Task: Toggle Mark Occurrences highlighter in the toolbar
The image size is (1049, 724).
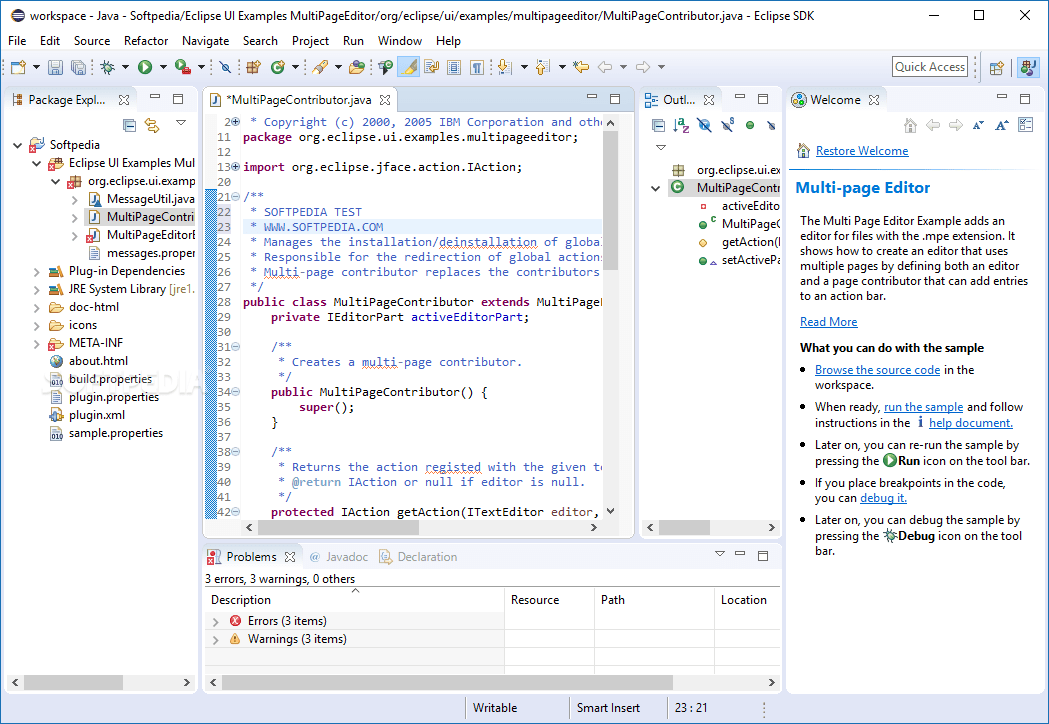Action: 408,67
